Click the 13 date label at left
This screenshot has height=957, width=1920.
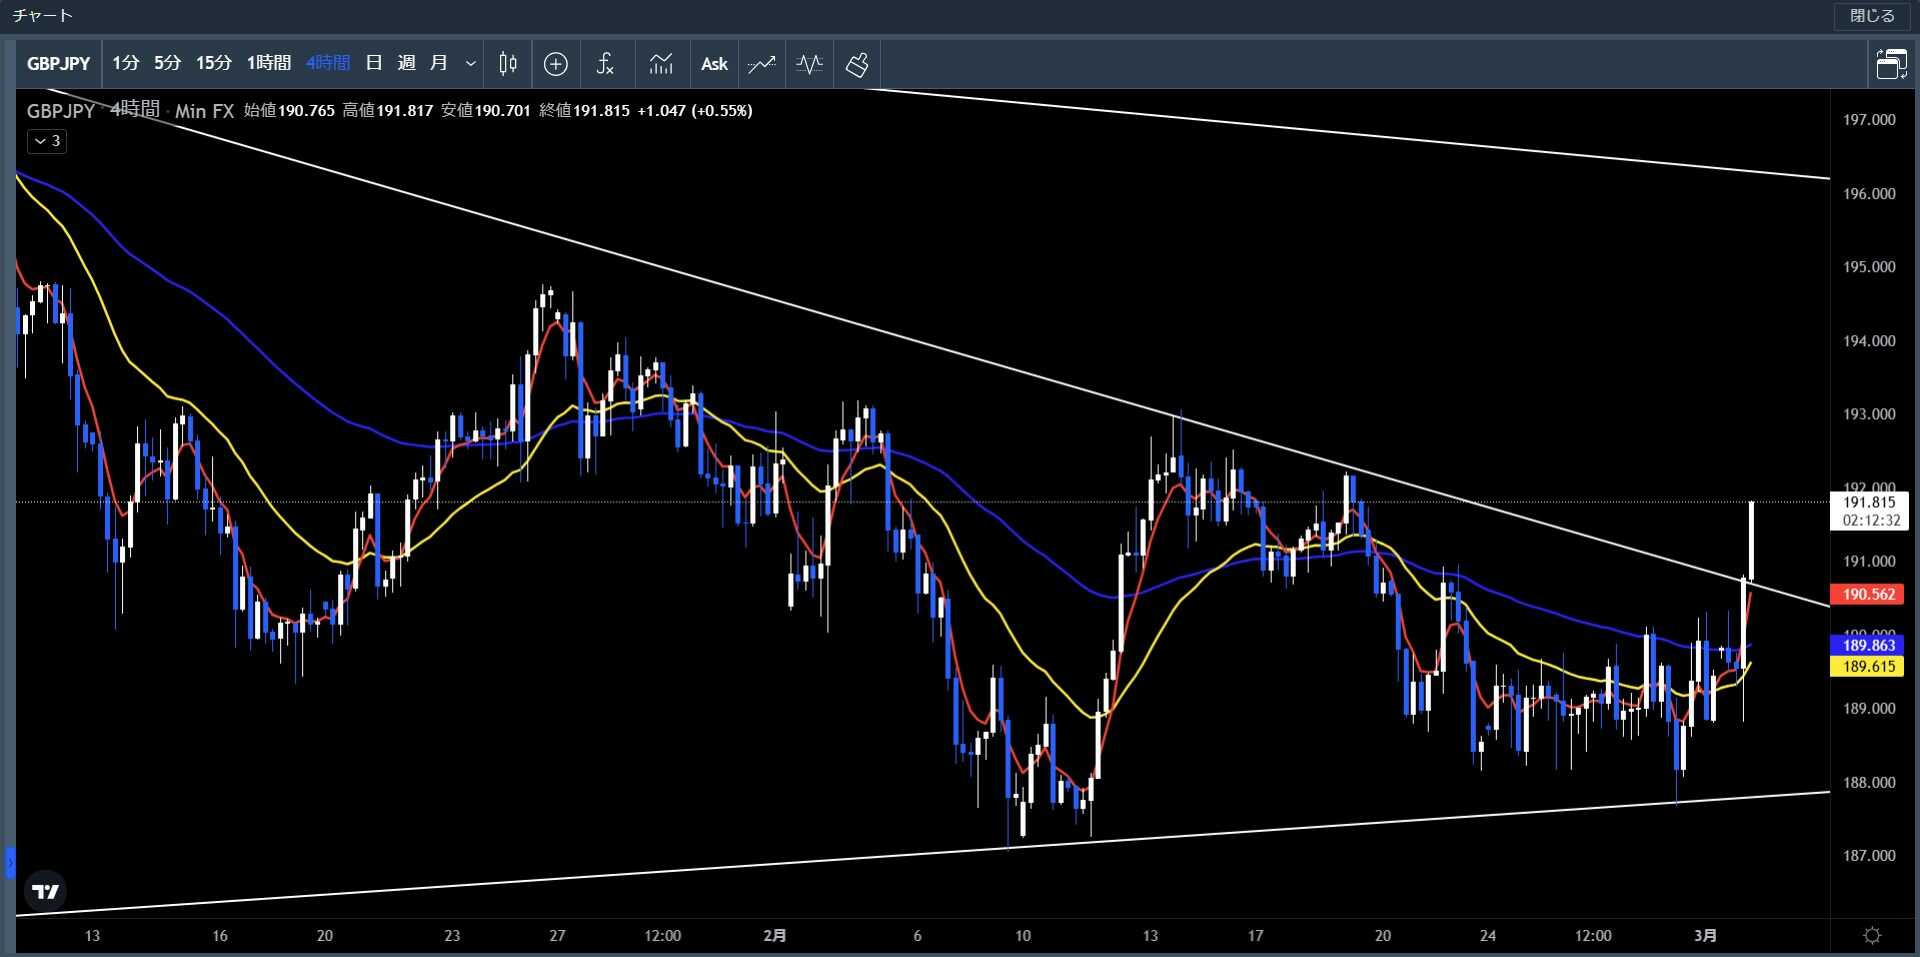(92, 936)
